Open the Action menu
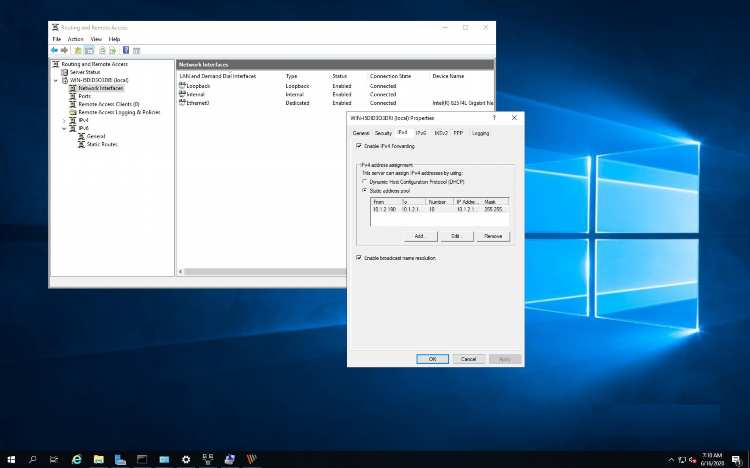This screenshot has height=468, width=750. [76, 39]
